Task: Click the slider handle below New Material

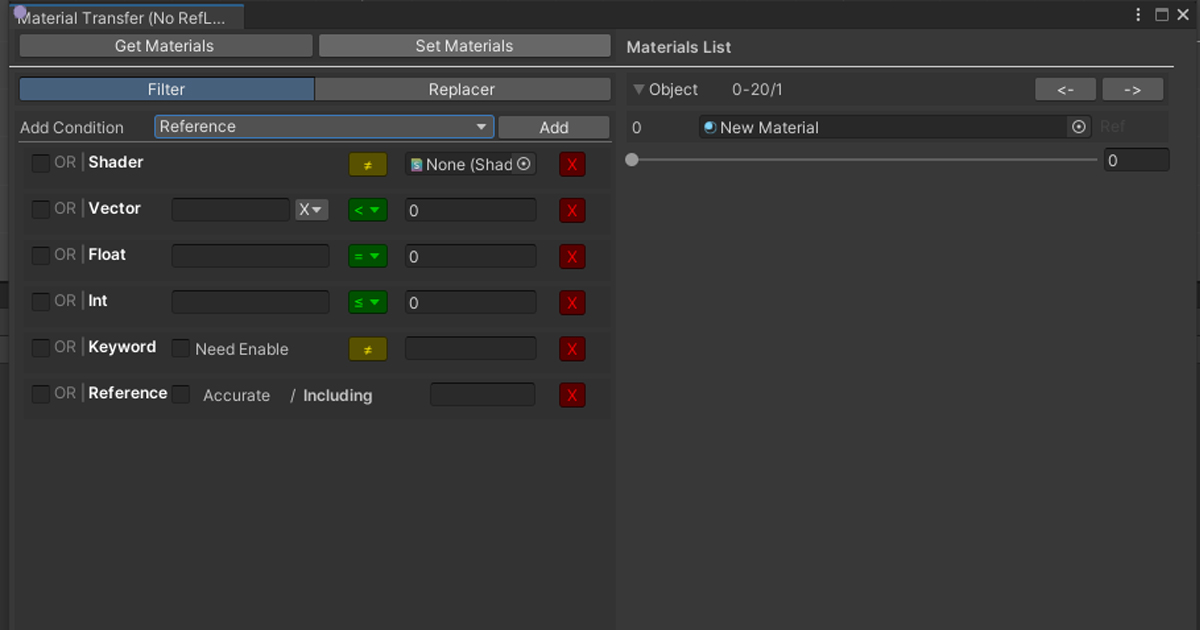Action: [x=631, y=158]
